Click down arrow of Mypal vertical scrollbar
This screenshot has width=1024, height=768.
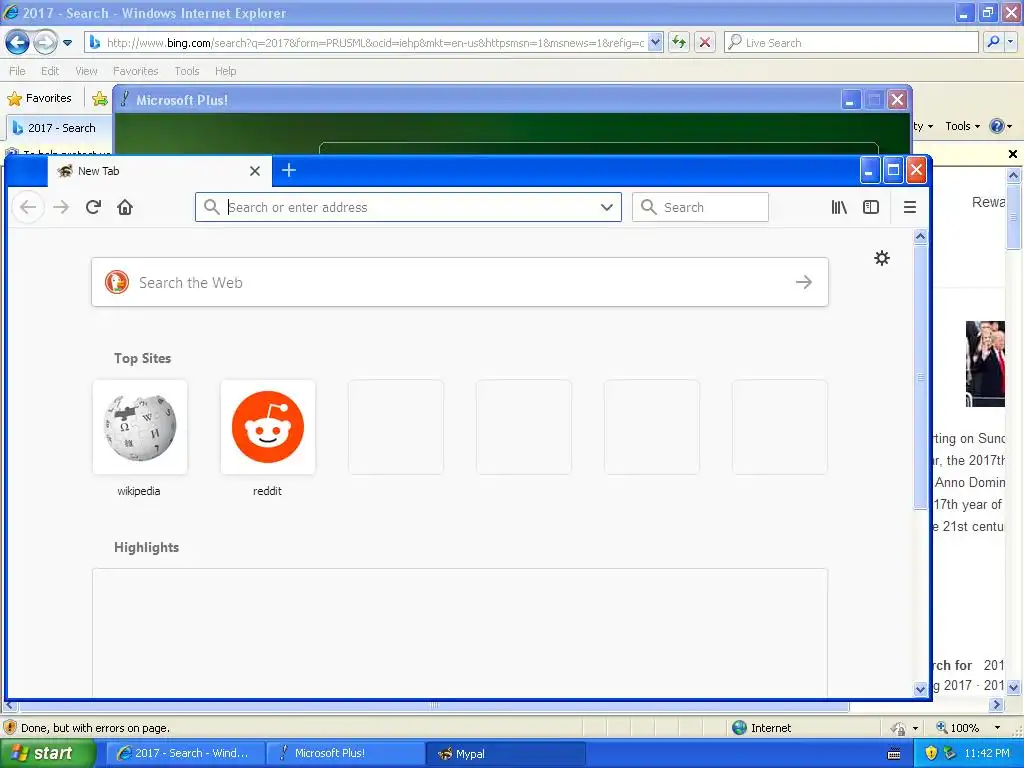click(920, 689)
